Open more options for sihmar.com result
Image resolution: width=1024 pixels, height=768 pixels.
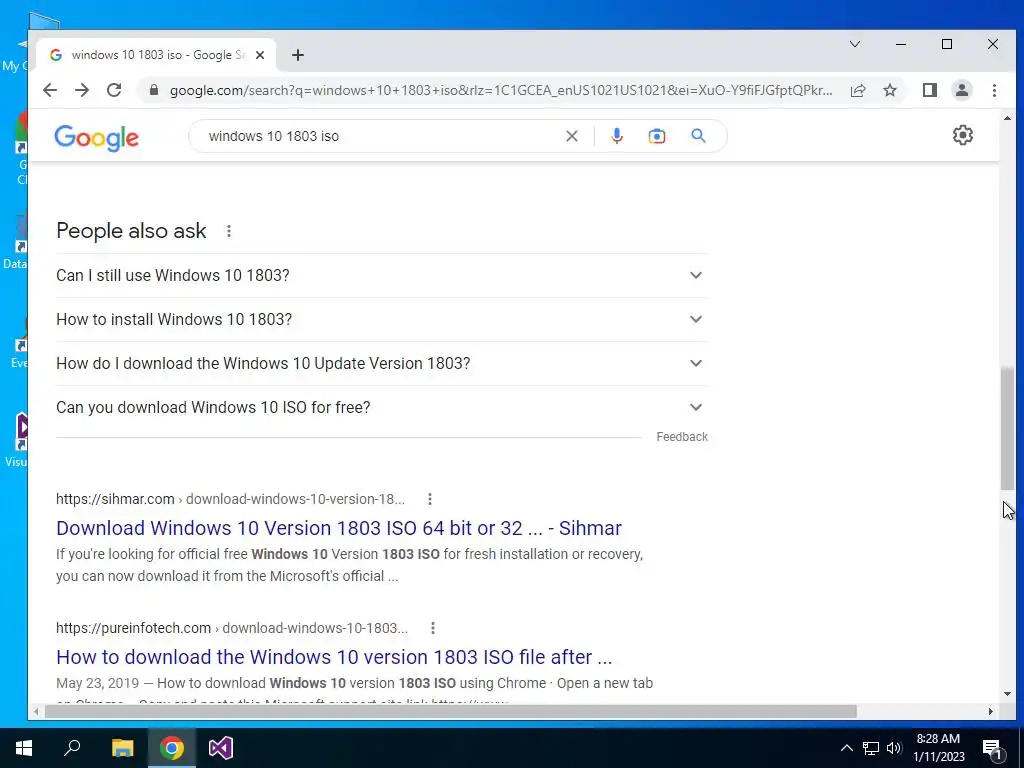430,499
